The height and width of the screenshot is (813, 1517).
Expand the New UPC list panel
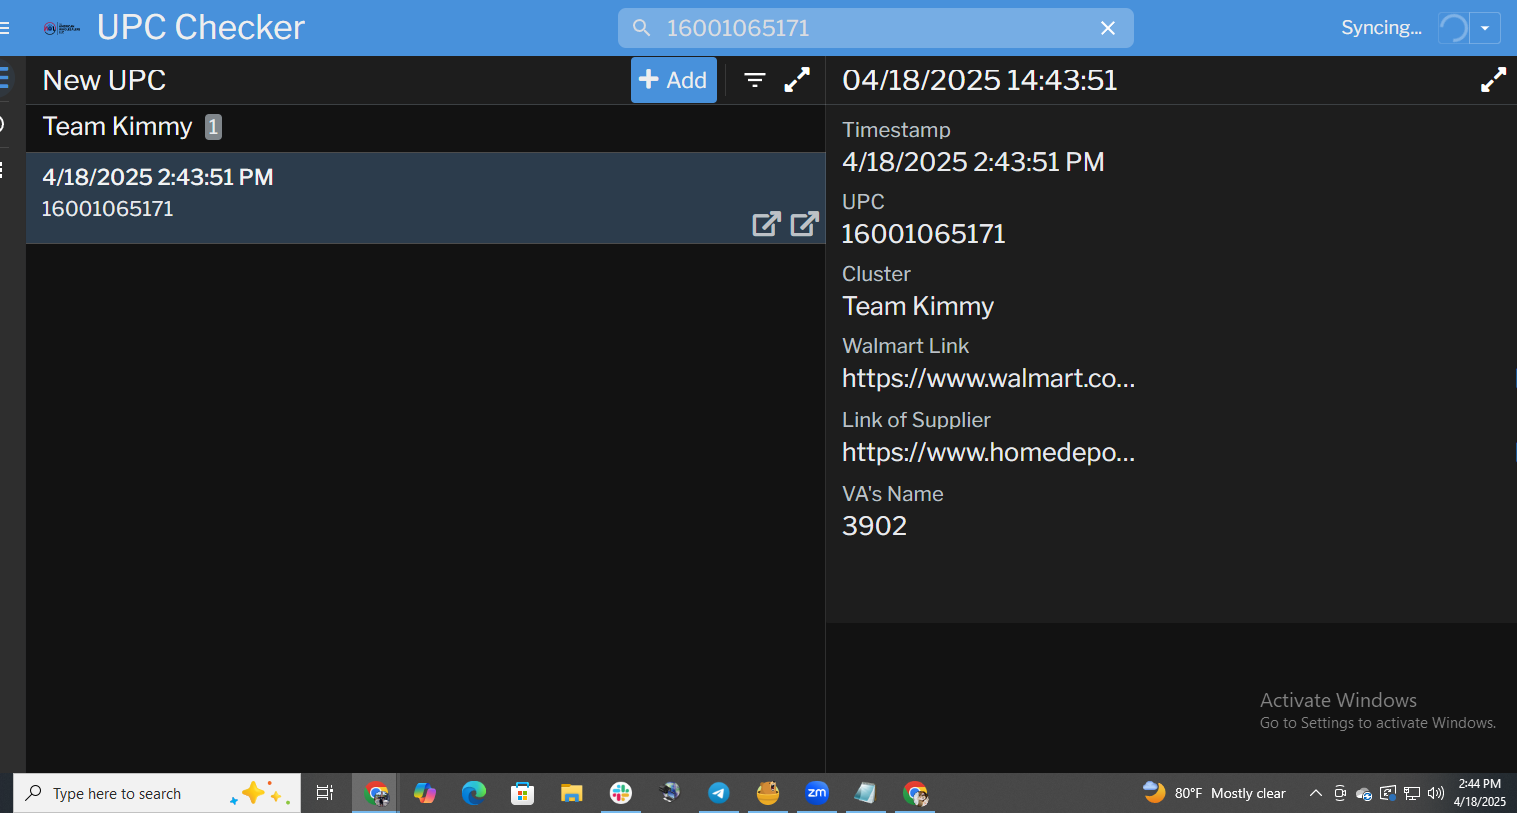[x=797, y=80]
